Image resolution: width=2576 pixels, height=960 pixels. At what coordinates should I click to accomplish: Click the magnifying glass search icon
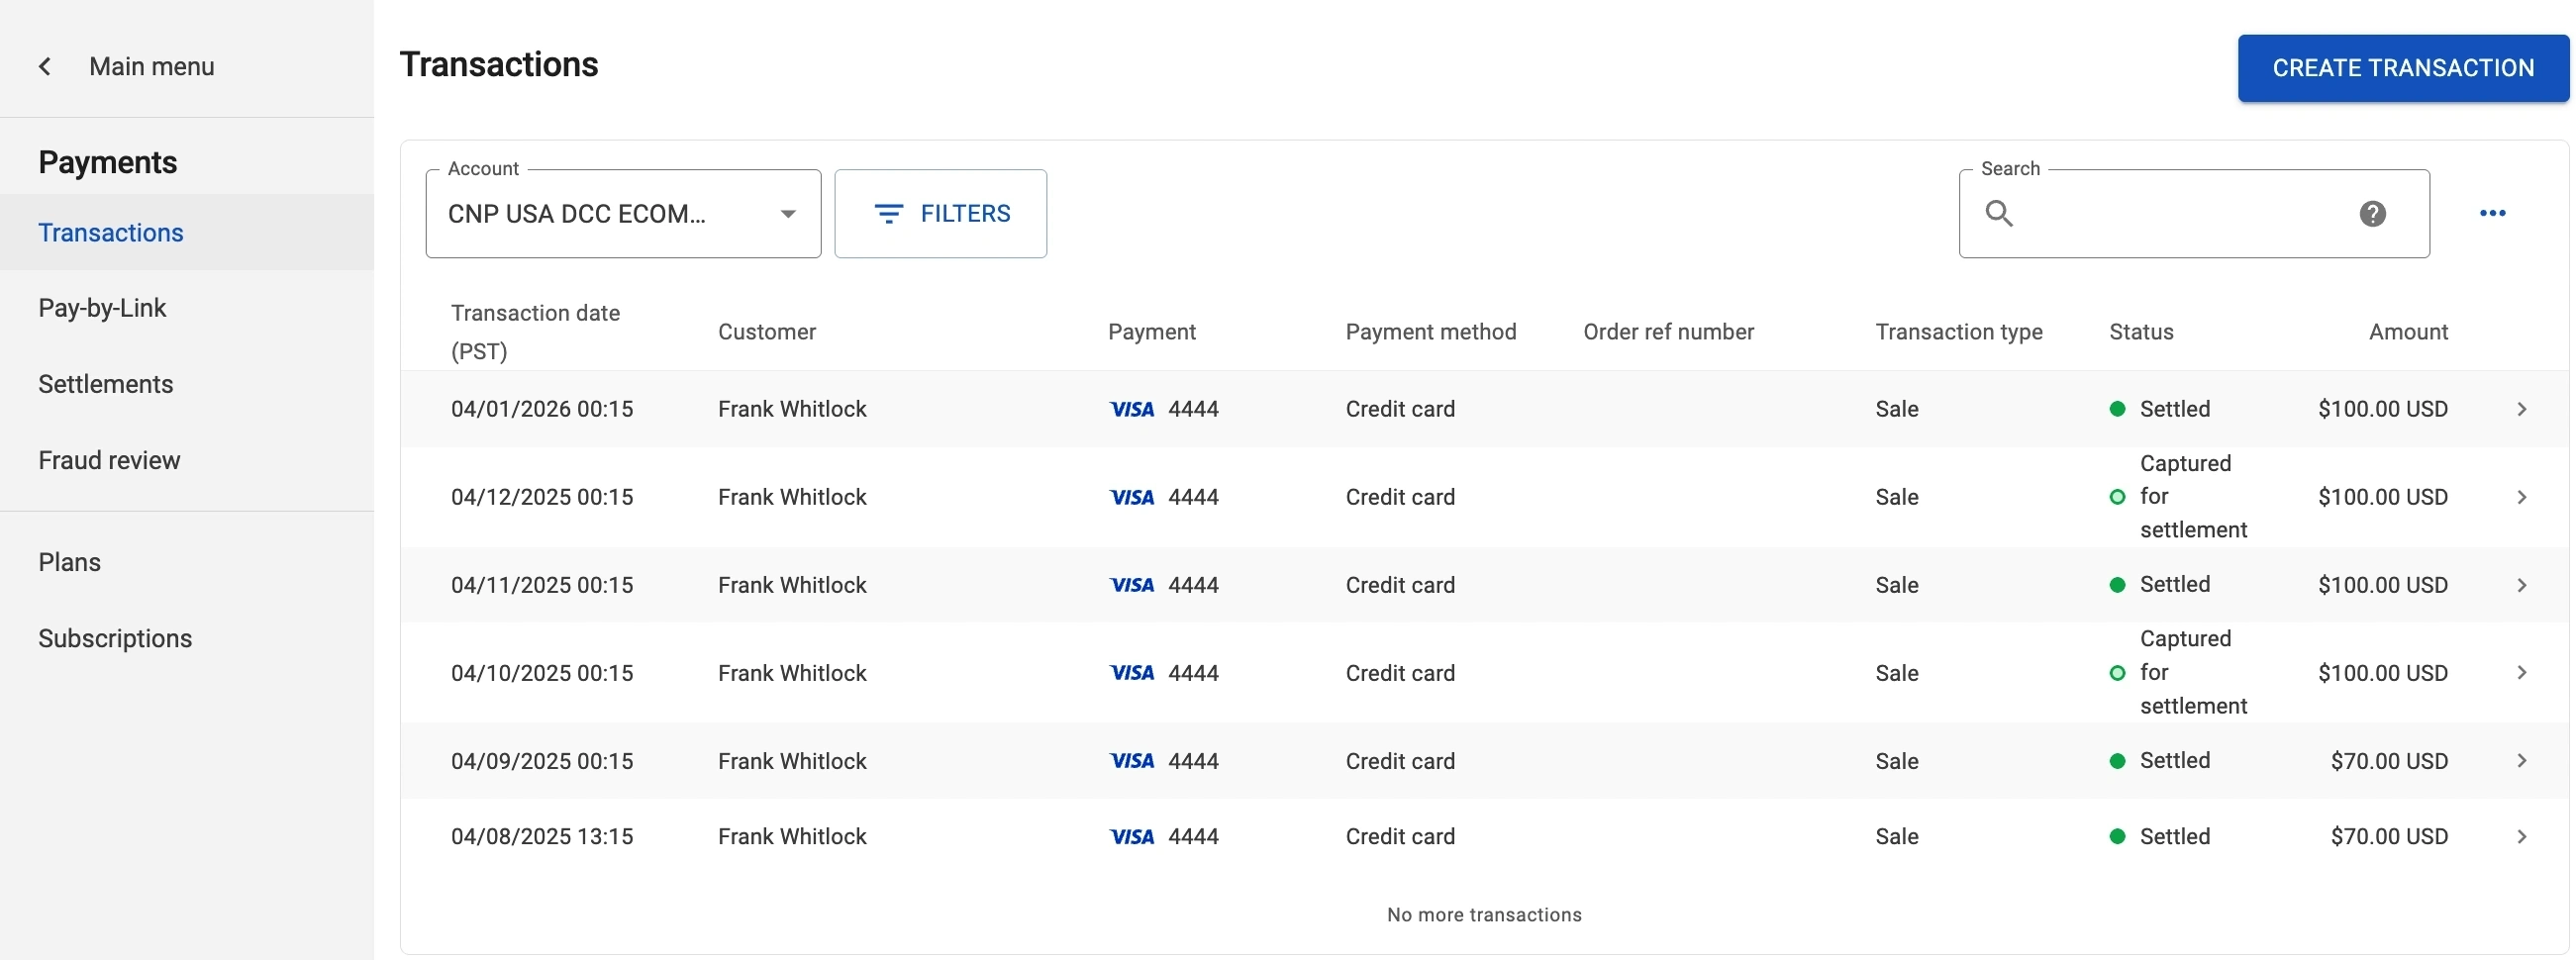coord(1998,213)
